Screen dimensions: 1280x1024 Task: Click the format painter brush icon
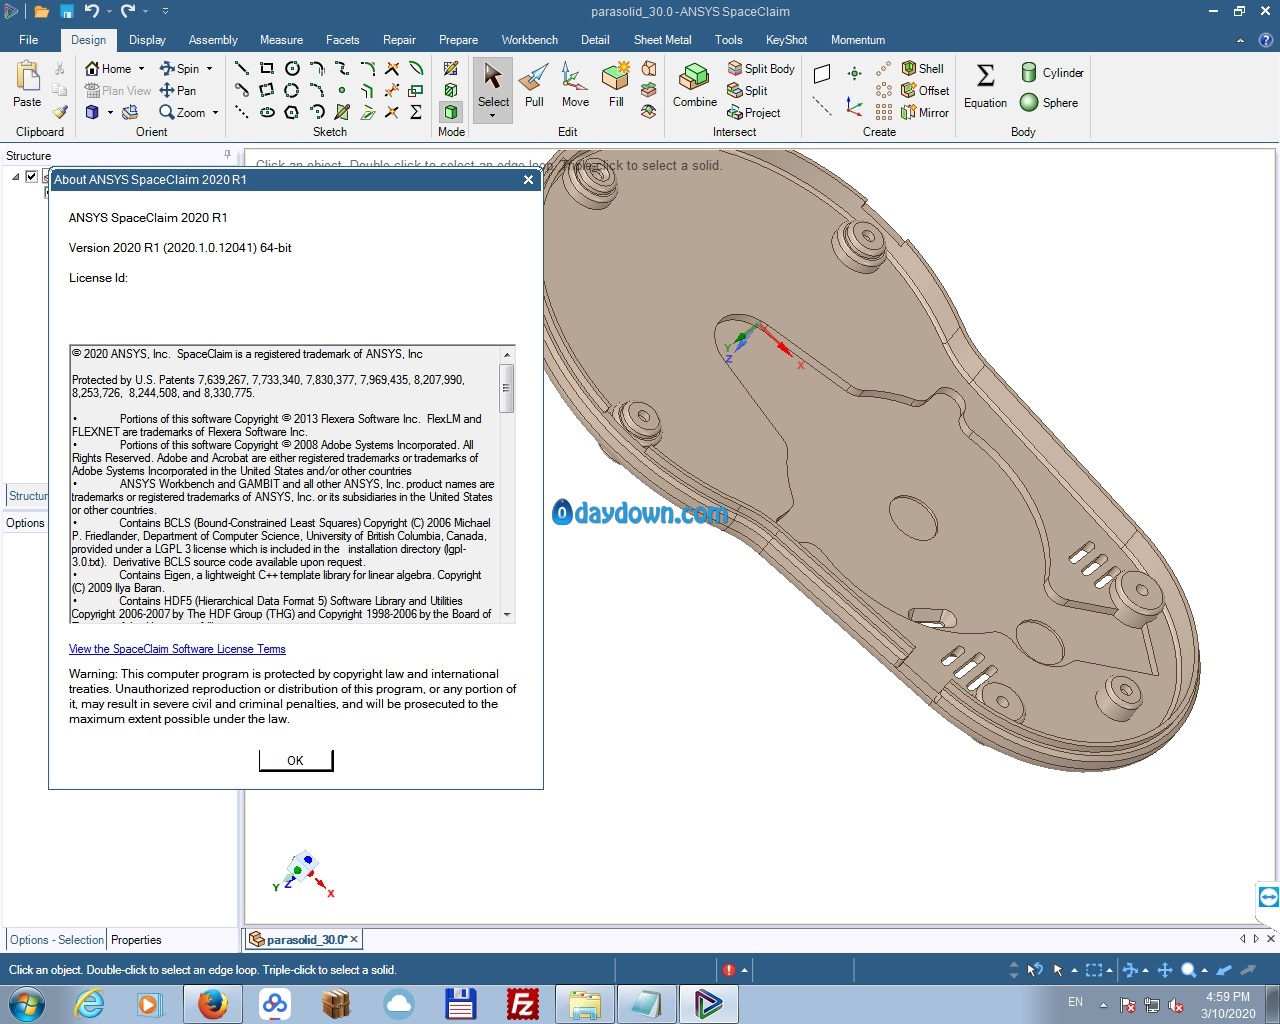coord(60,112)
